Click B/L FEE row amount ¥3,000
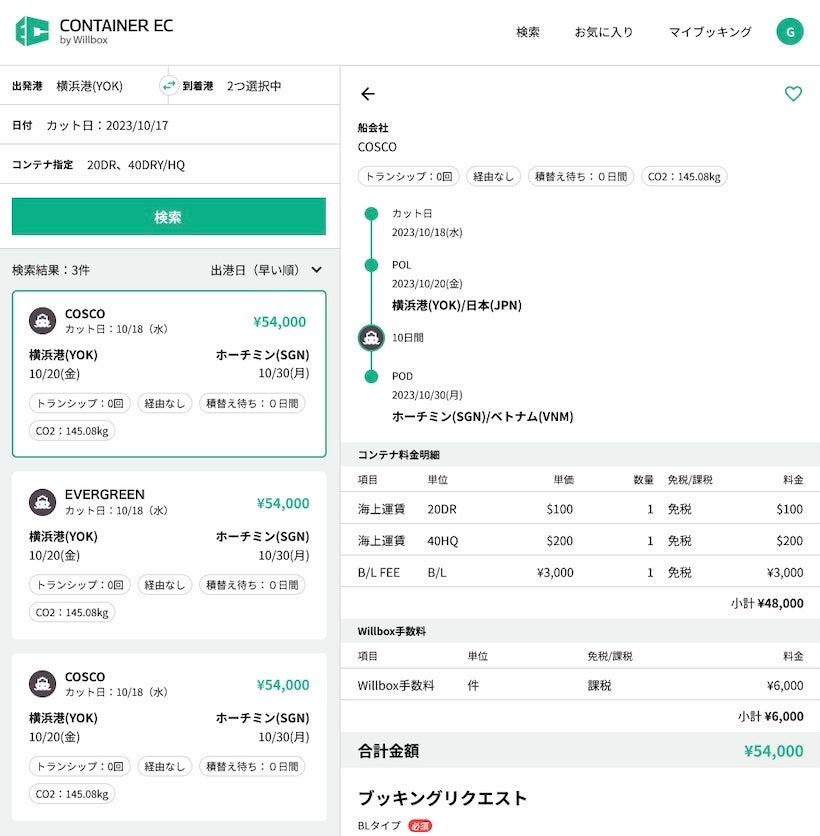Screen dimensions: 820x836 point(785,573)
